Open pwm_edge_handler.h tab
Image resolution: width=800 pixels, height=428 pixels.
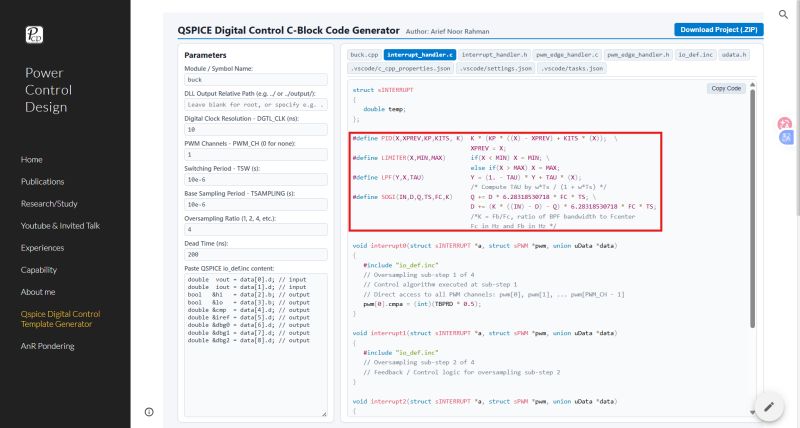click(638, 55)
